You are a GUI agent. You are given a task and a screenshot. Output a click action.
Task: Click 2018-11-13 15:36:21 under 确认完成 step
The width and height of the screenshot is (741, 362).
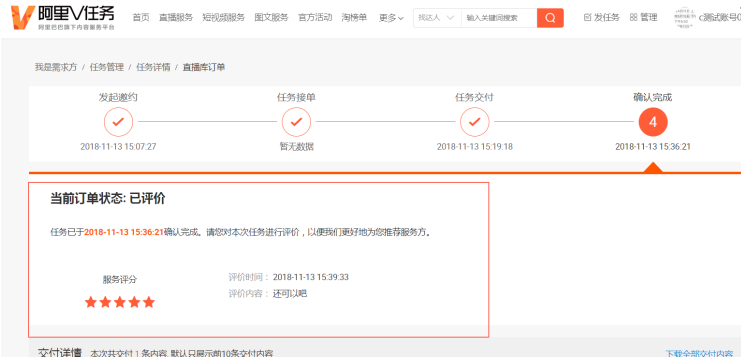pyautogui.click(x=653, y=147)
